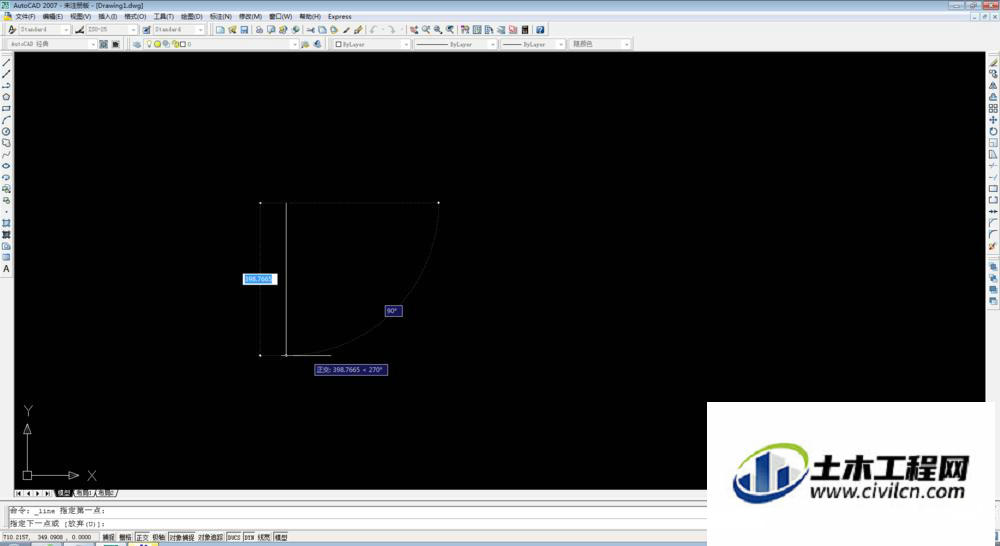
Task: Click the coordinate readout 710.2157, 349.0908
Action: (x=48, y=538)
